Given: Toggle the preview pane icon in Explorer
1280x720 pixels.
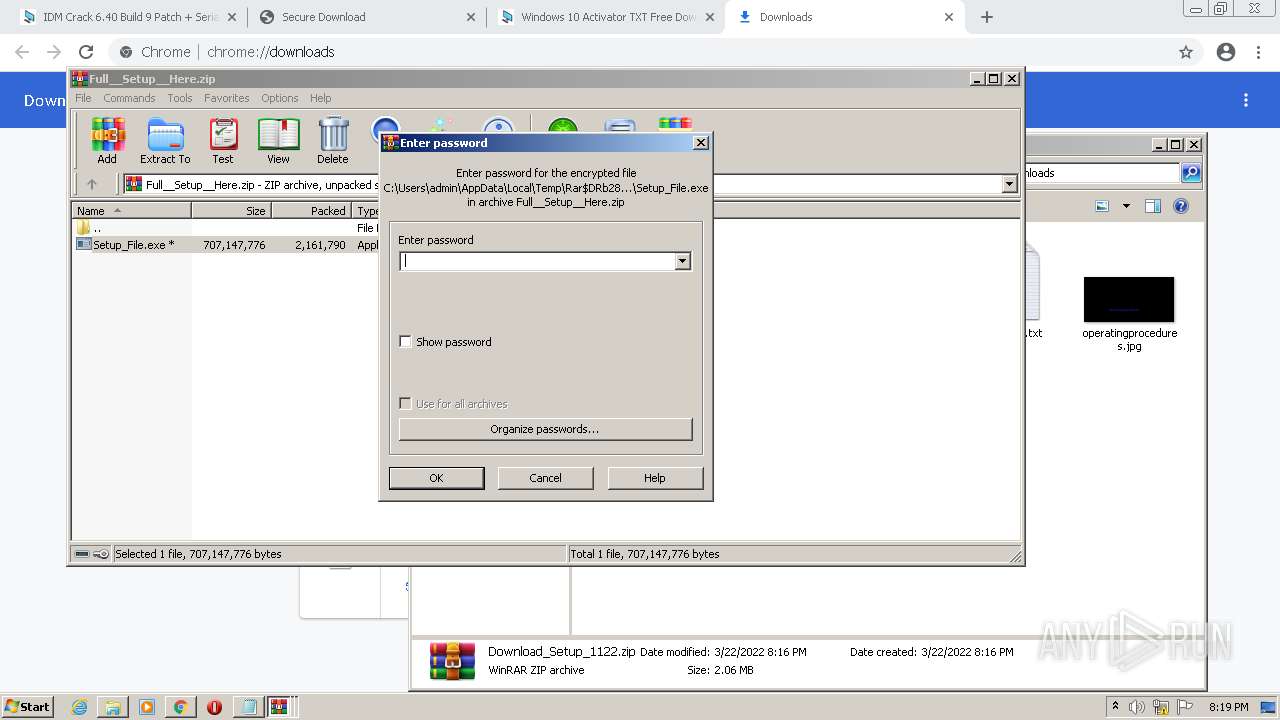Looking at the screenshot, I should click(1153, 206).
